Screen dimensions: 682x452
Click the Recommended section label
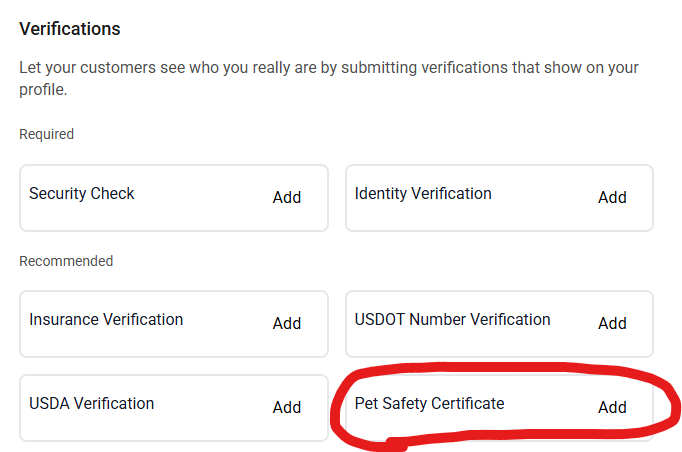(x=66, y=261)
